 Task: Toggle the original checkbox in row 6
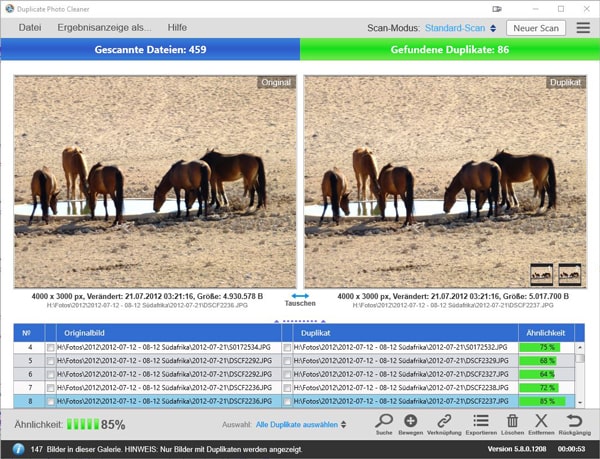51,374
